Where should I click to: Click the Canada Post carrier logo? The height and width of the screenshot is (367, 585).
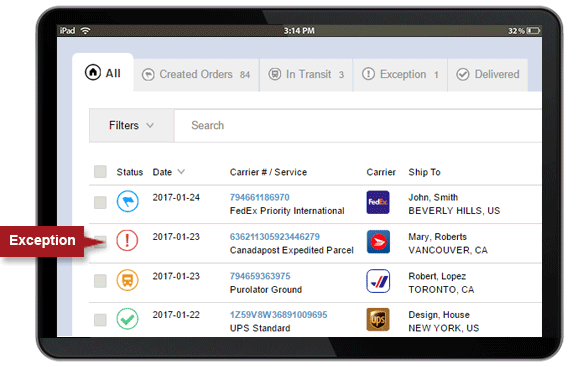point(378,242)
